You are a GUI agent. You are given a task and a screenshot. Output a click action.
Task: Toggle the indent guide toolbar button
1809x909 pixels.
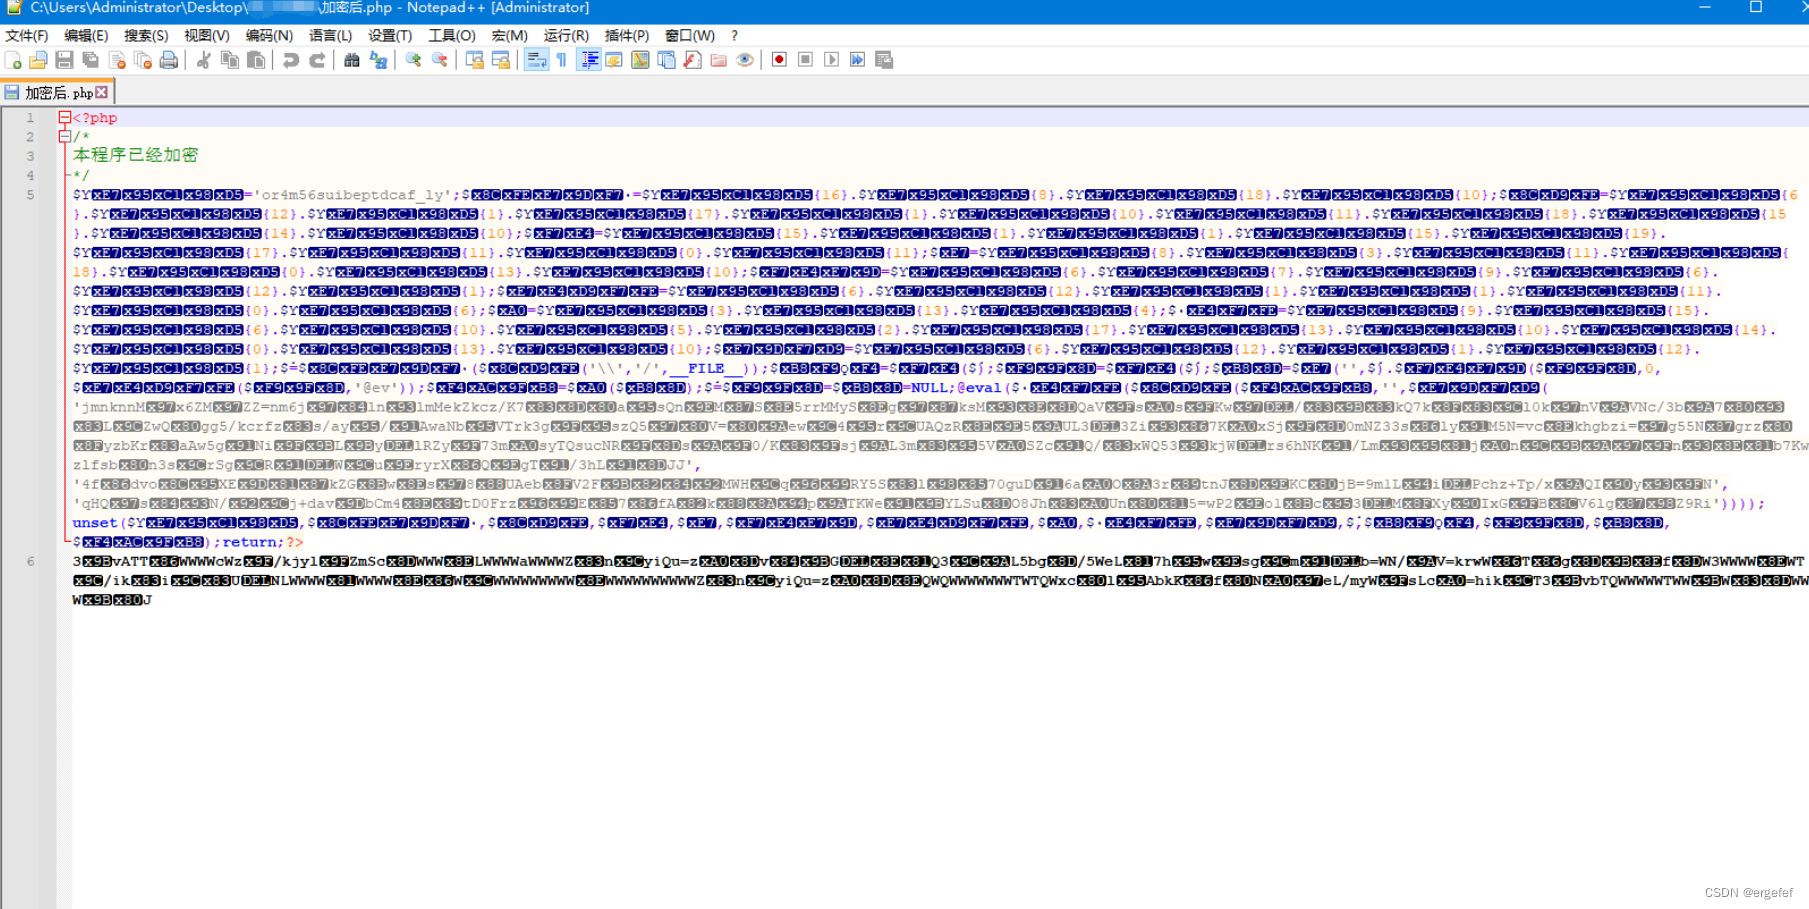[x=590, y=60]
